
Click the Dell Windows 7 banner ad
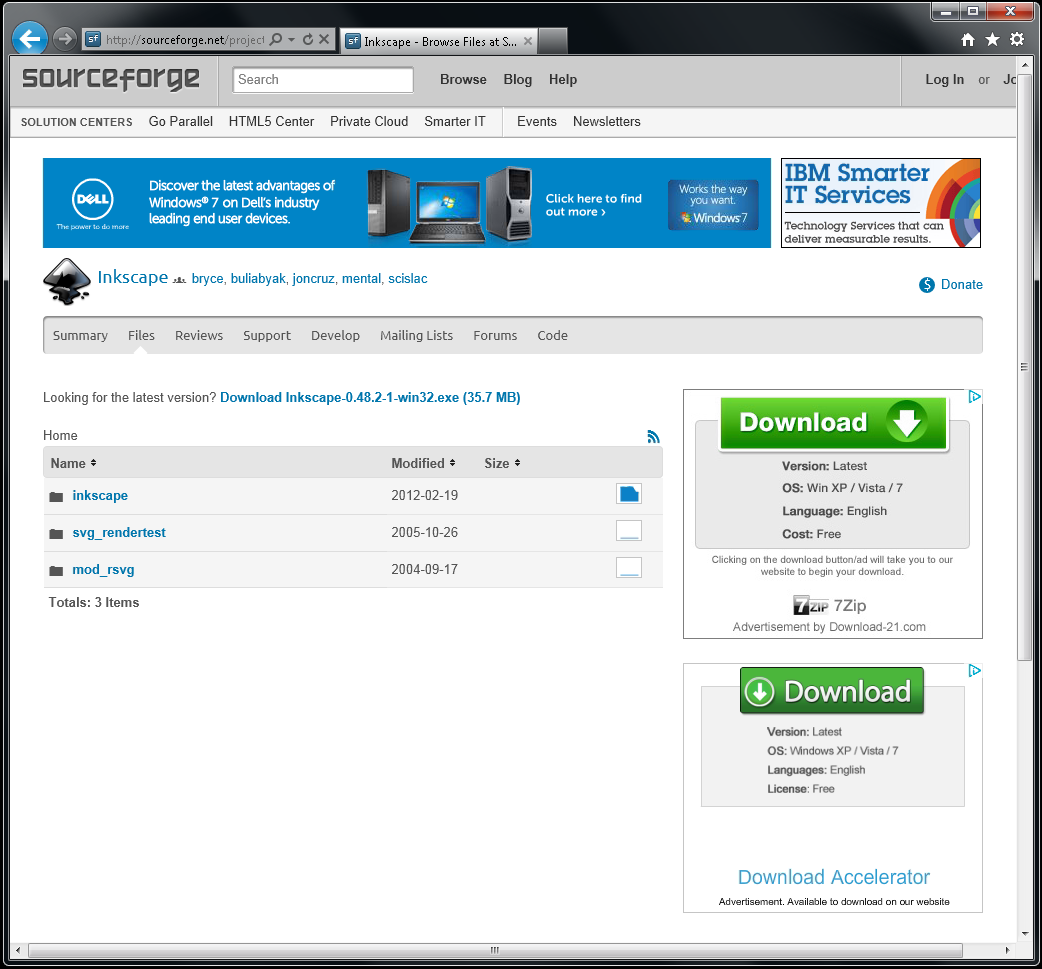tap(407, 203)
